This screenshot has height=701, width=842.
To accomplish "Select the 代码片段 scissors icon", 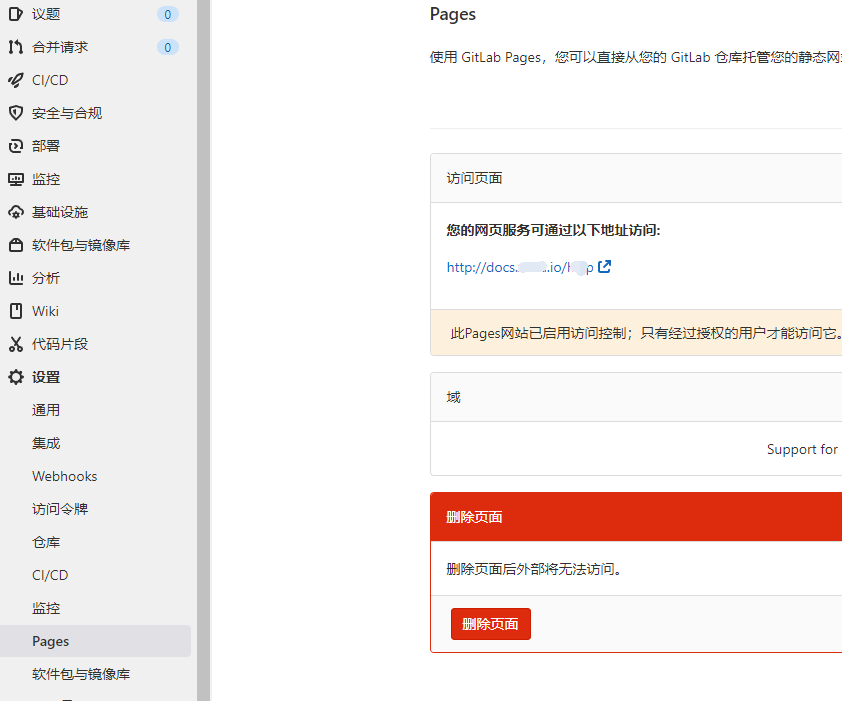I will tap(14, 344).
